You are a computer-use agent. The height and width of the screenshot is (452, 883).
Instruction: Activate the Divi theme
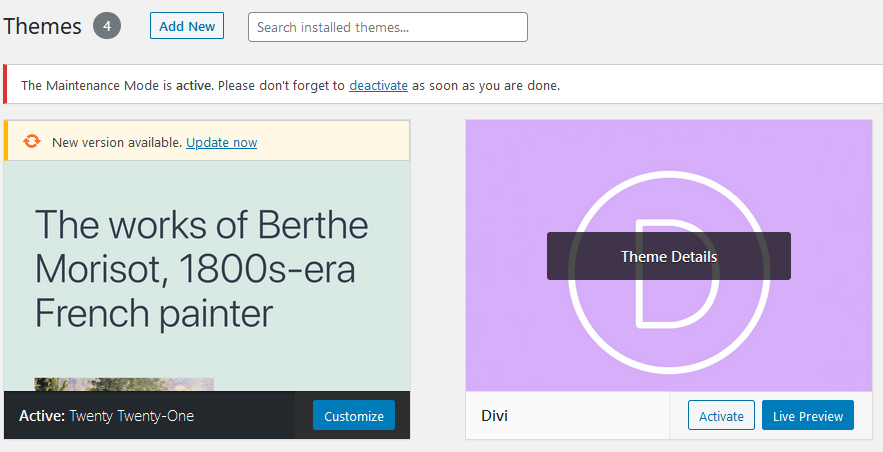721,416
